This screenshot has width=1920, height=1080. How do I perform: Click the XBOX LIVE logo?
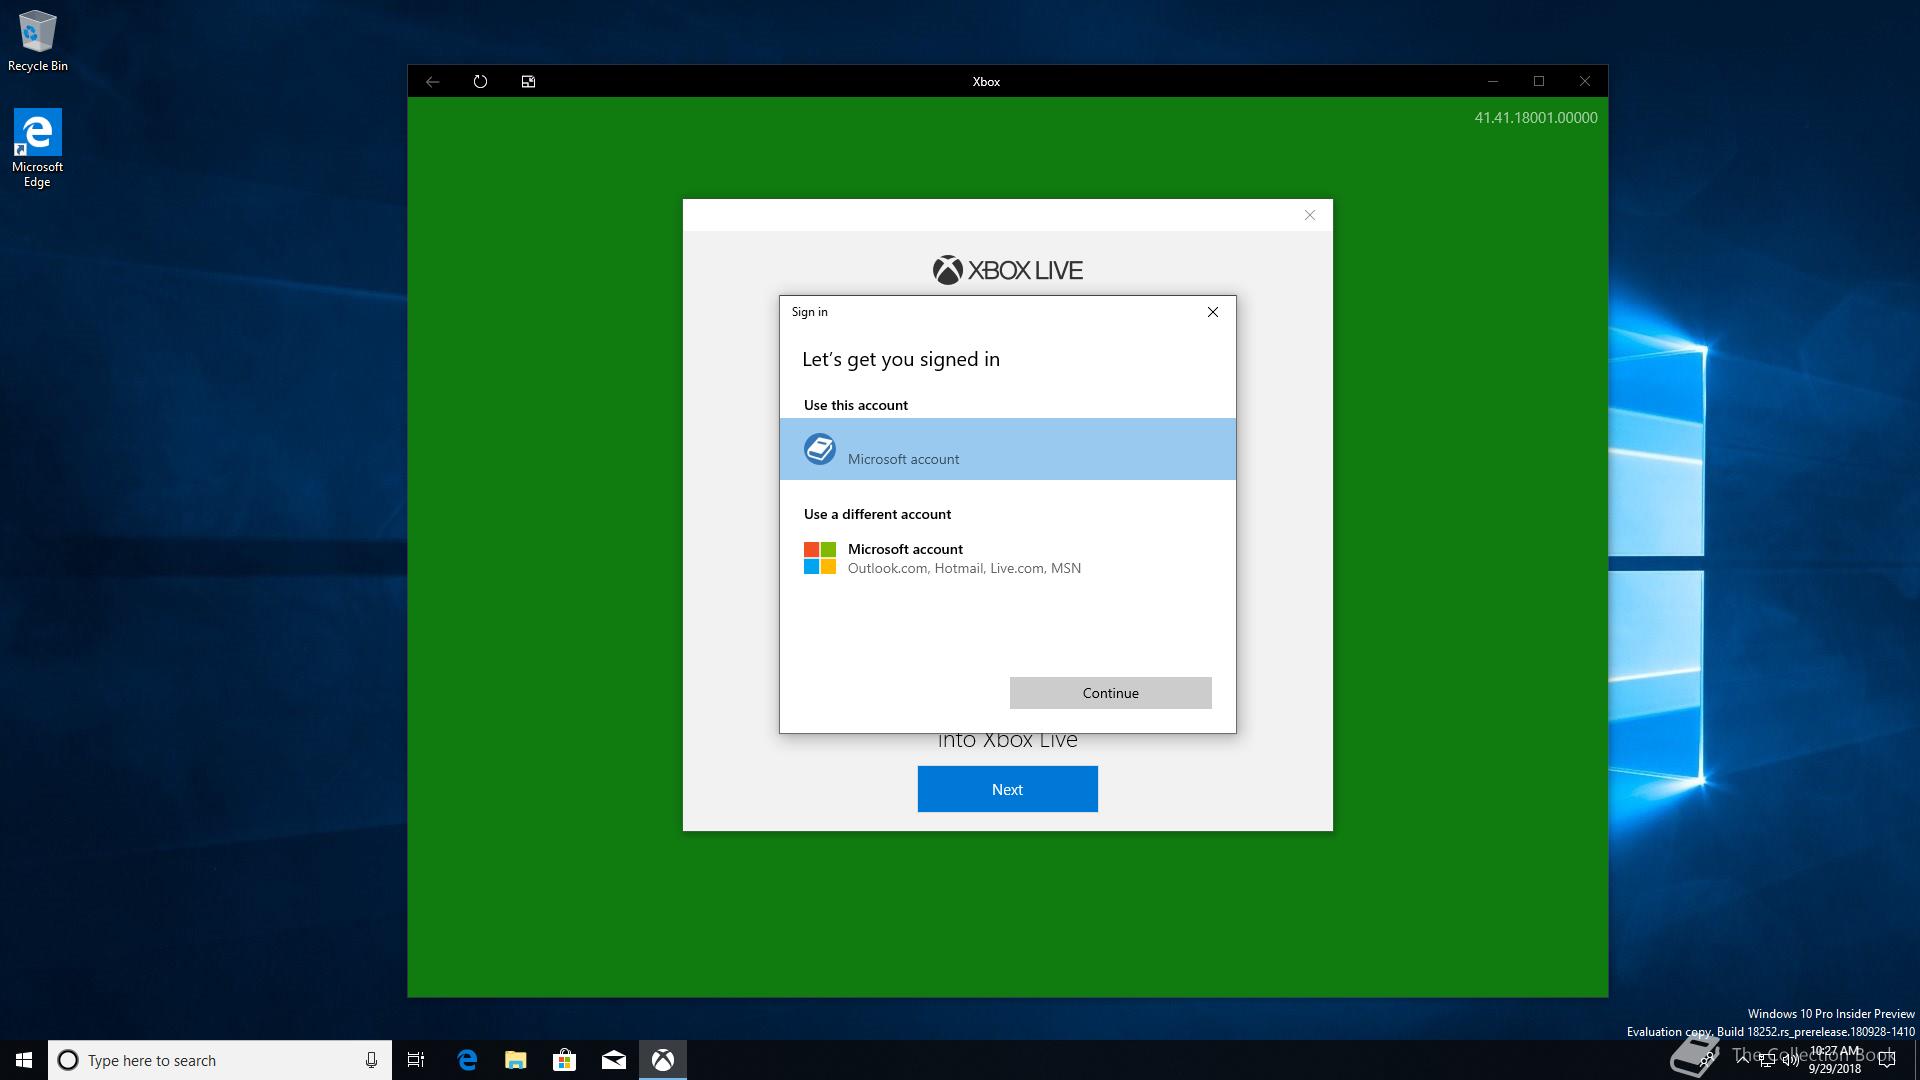click(x=1008, y=270)
